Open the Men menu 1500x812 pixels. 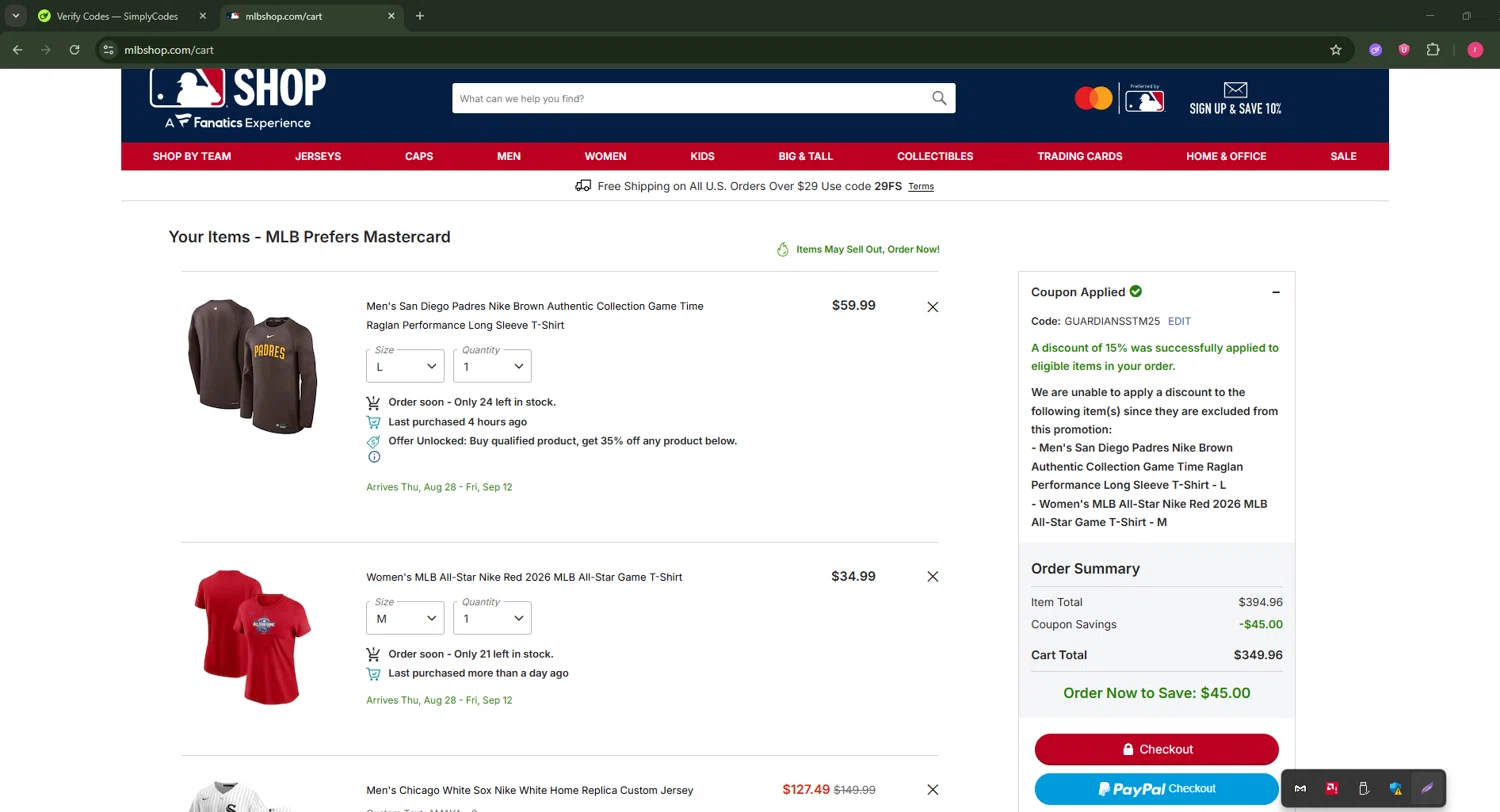tap(509, 156)
